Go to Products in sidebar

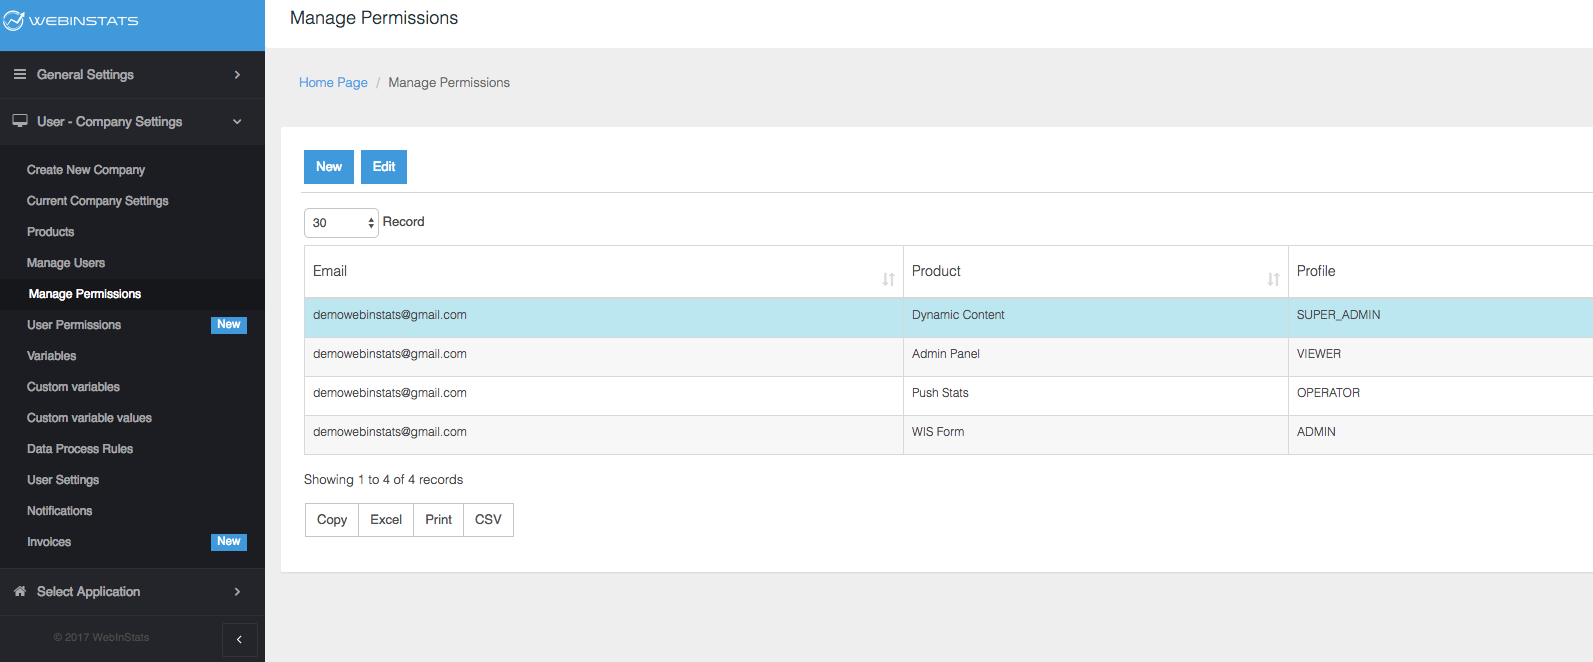click(51, 232)
